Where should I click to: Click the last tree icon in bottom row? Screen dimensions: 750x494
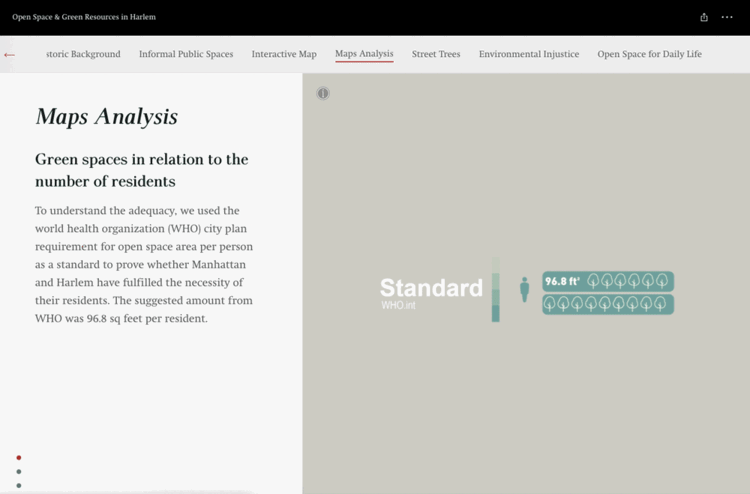(660, 304)
